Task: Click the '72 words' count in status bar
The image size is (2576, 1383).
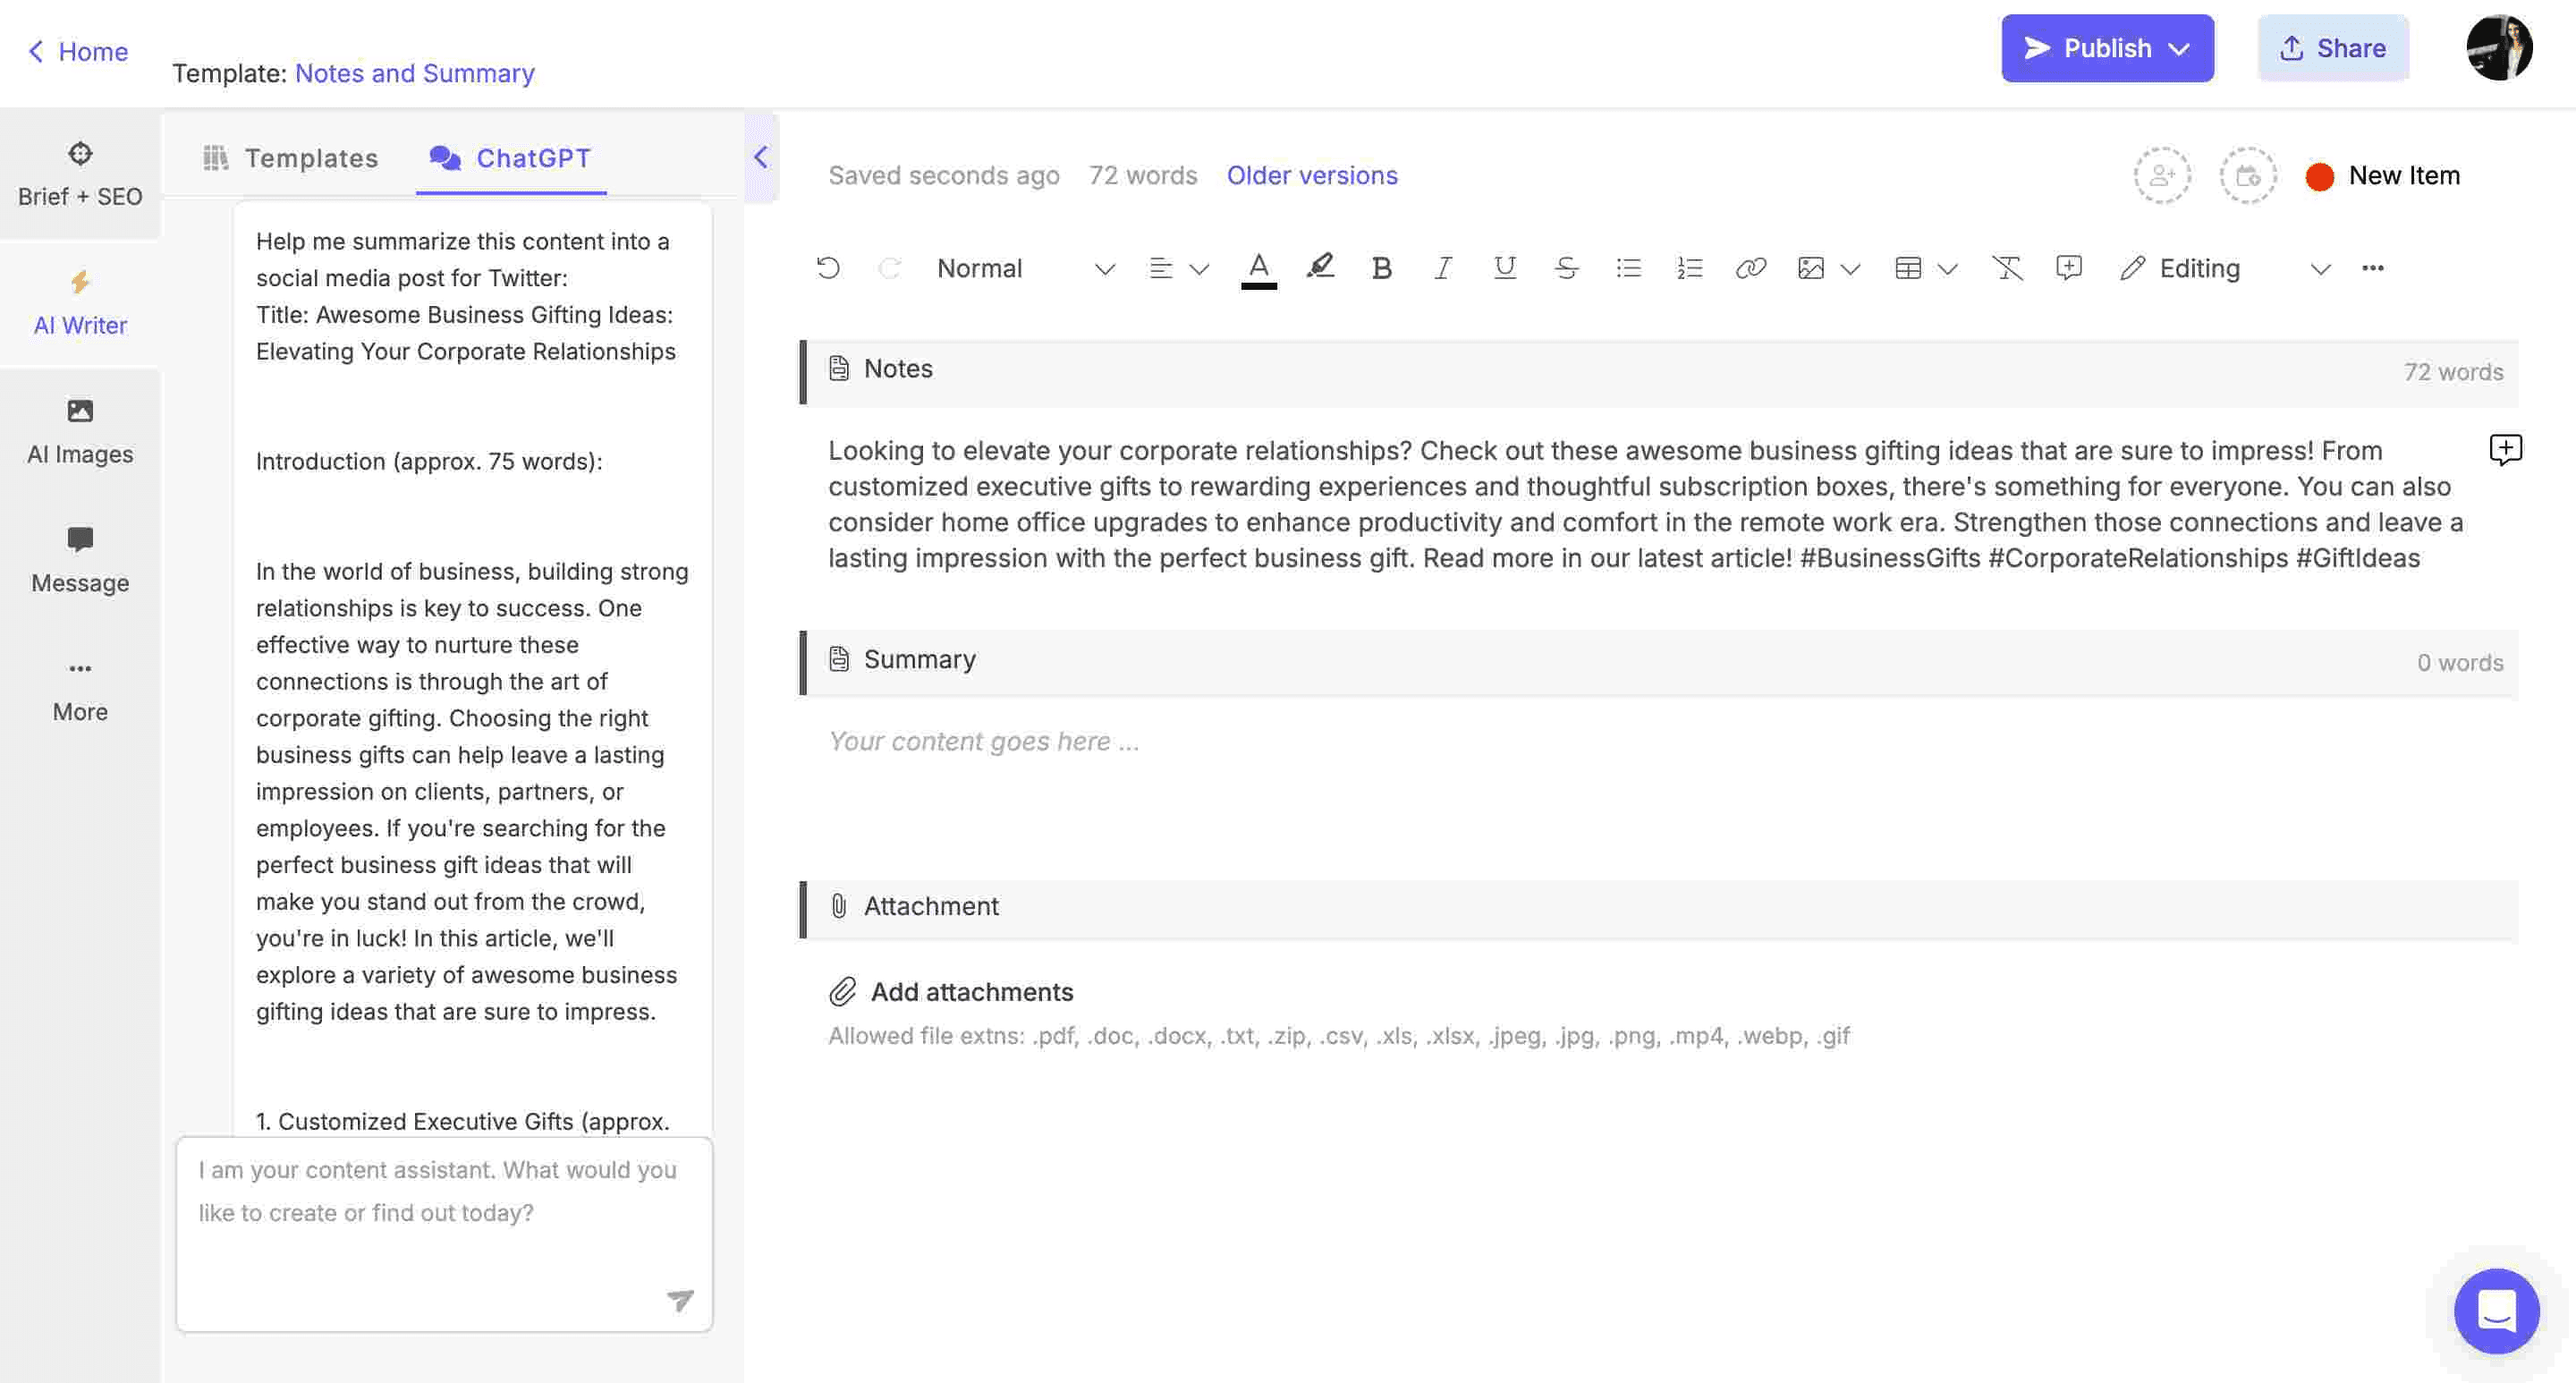Action: coord(1142,175)
